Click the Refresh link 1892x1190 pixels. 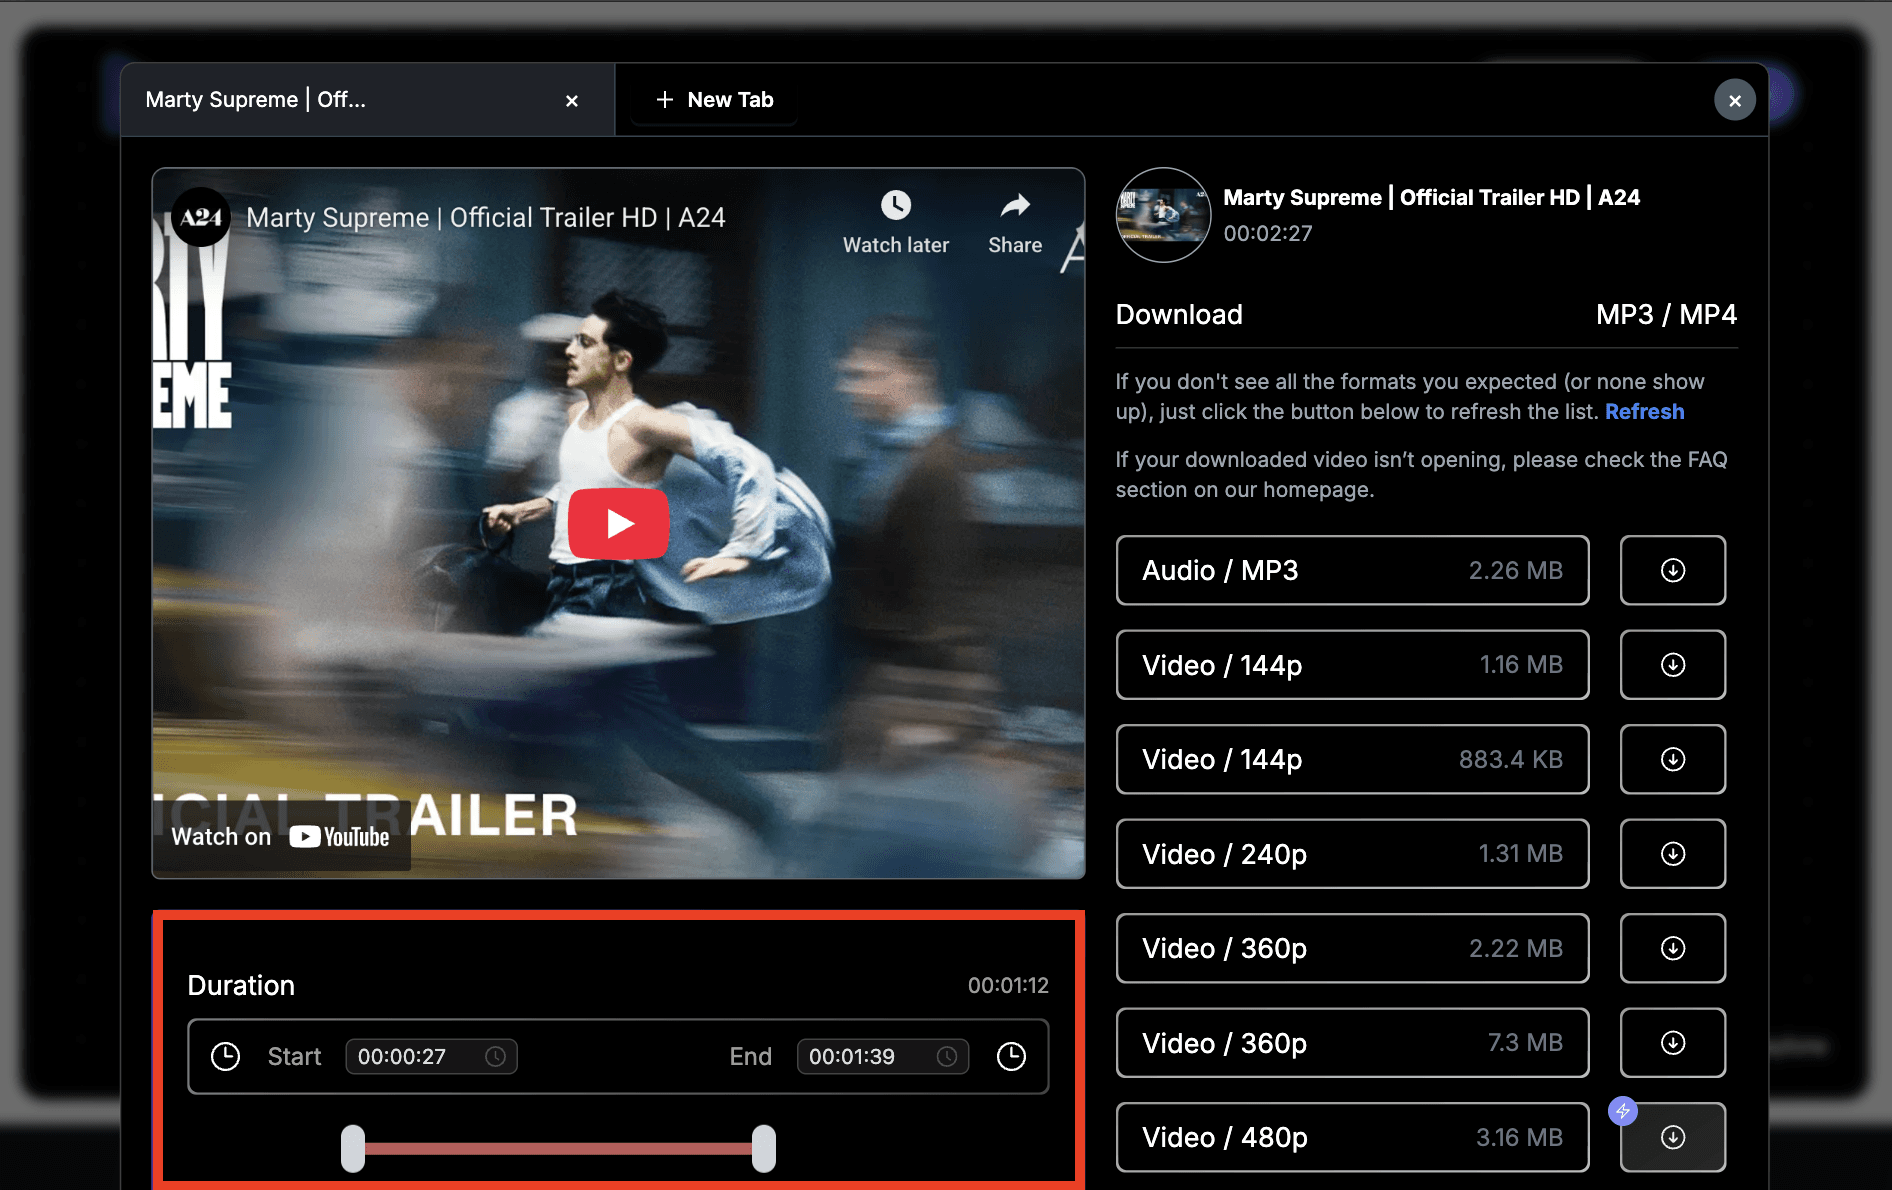(x=1644, y=412)
